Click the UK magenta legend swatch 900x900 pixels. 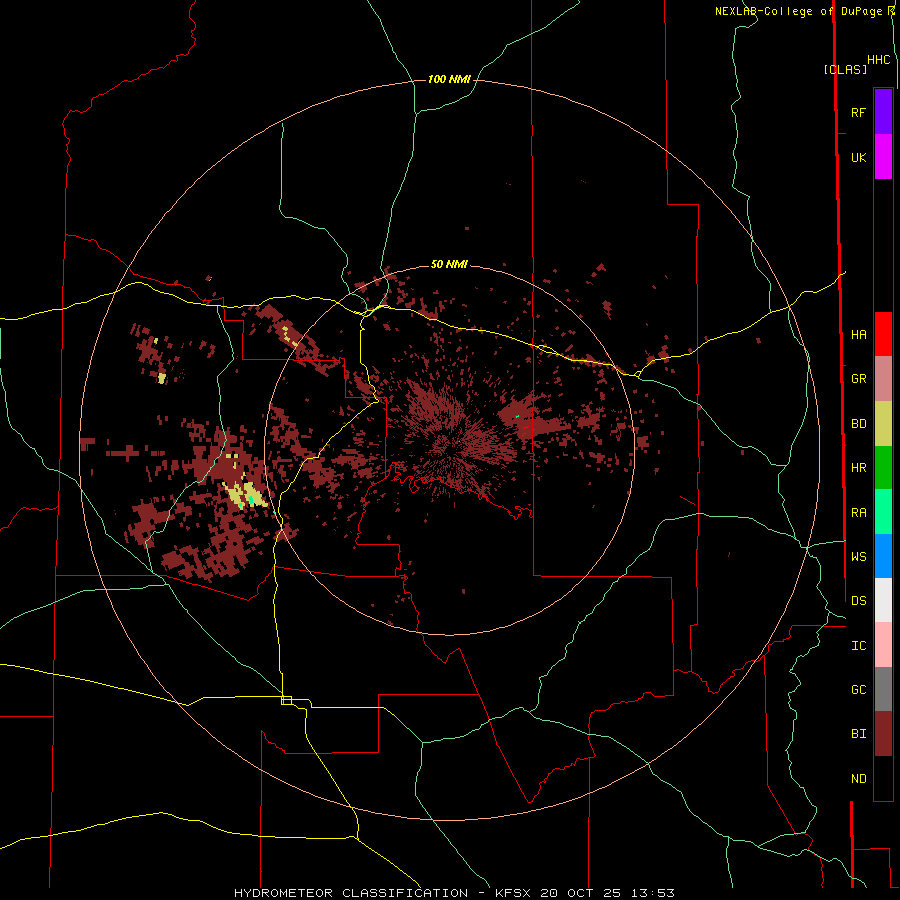click(883, 157)
